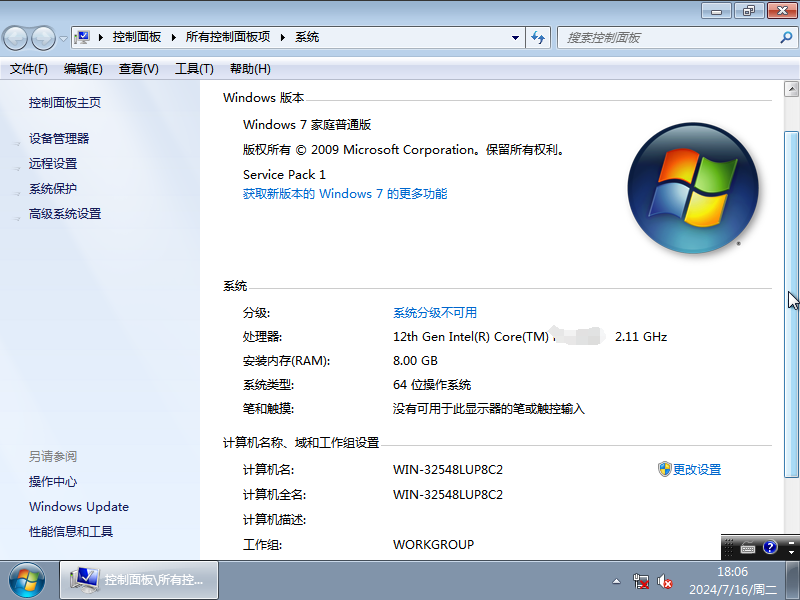The image size is (800, 600).
Task: Open Windows Update from the lower sidebar
Action: tap(78, 506)
